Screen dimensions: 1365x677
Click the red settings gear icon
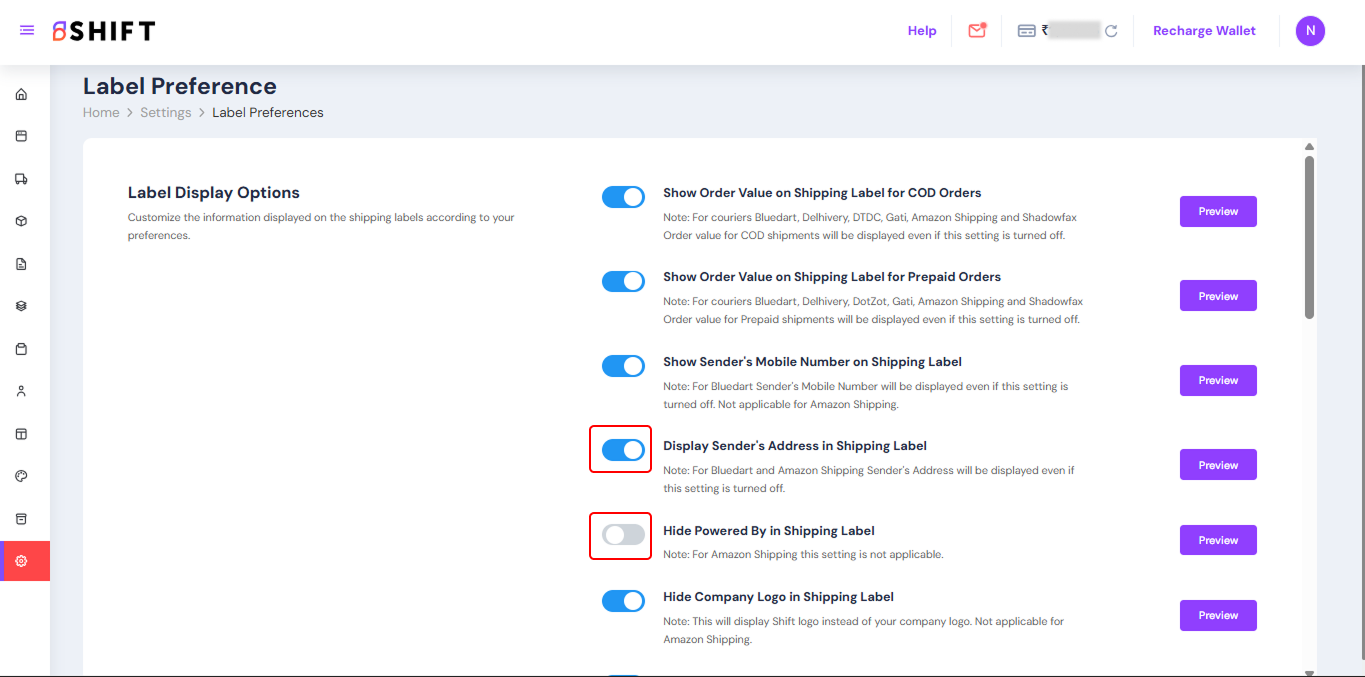[22, 561]
